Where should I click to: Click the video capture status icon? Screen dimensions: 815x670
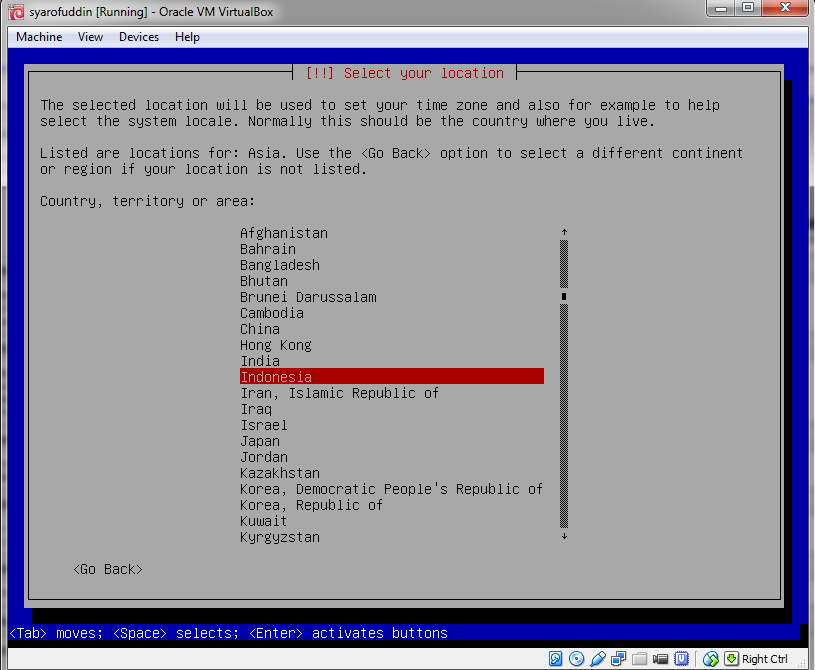click(x=661, y=659)
